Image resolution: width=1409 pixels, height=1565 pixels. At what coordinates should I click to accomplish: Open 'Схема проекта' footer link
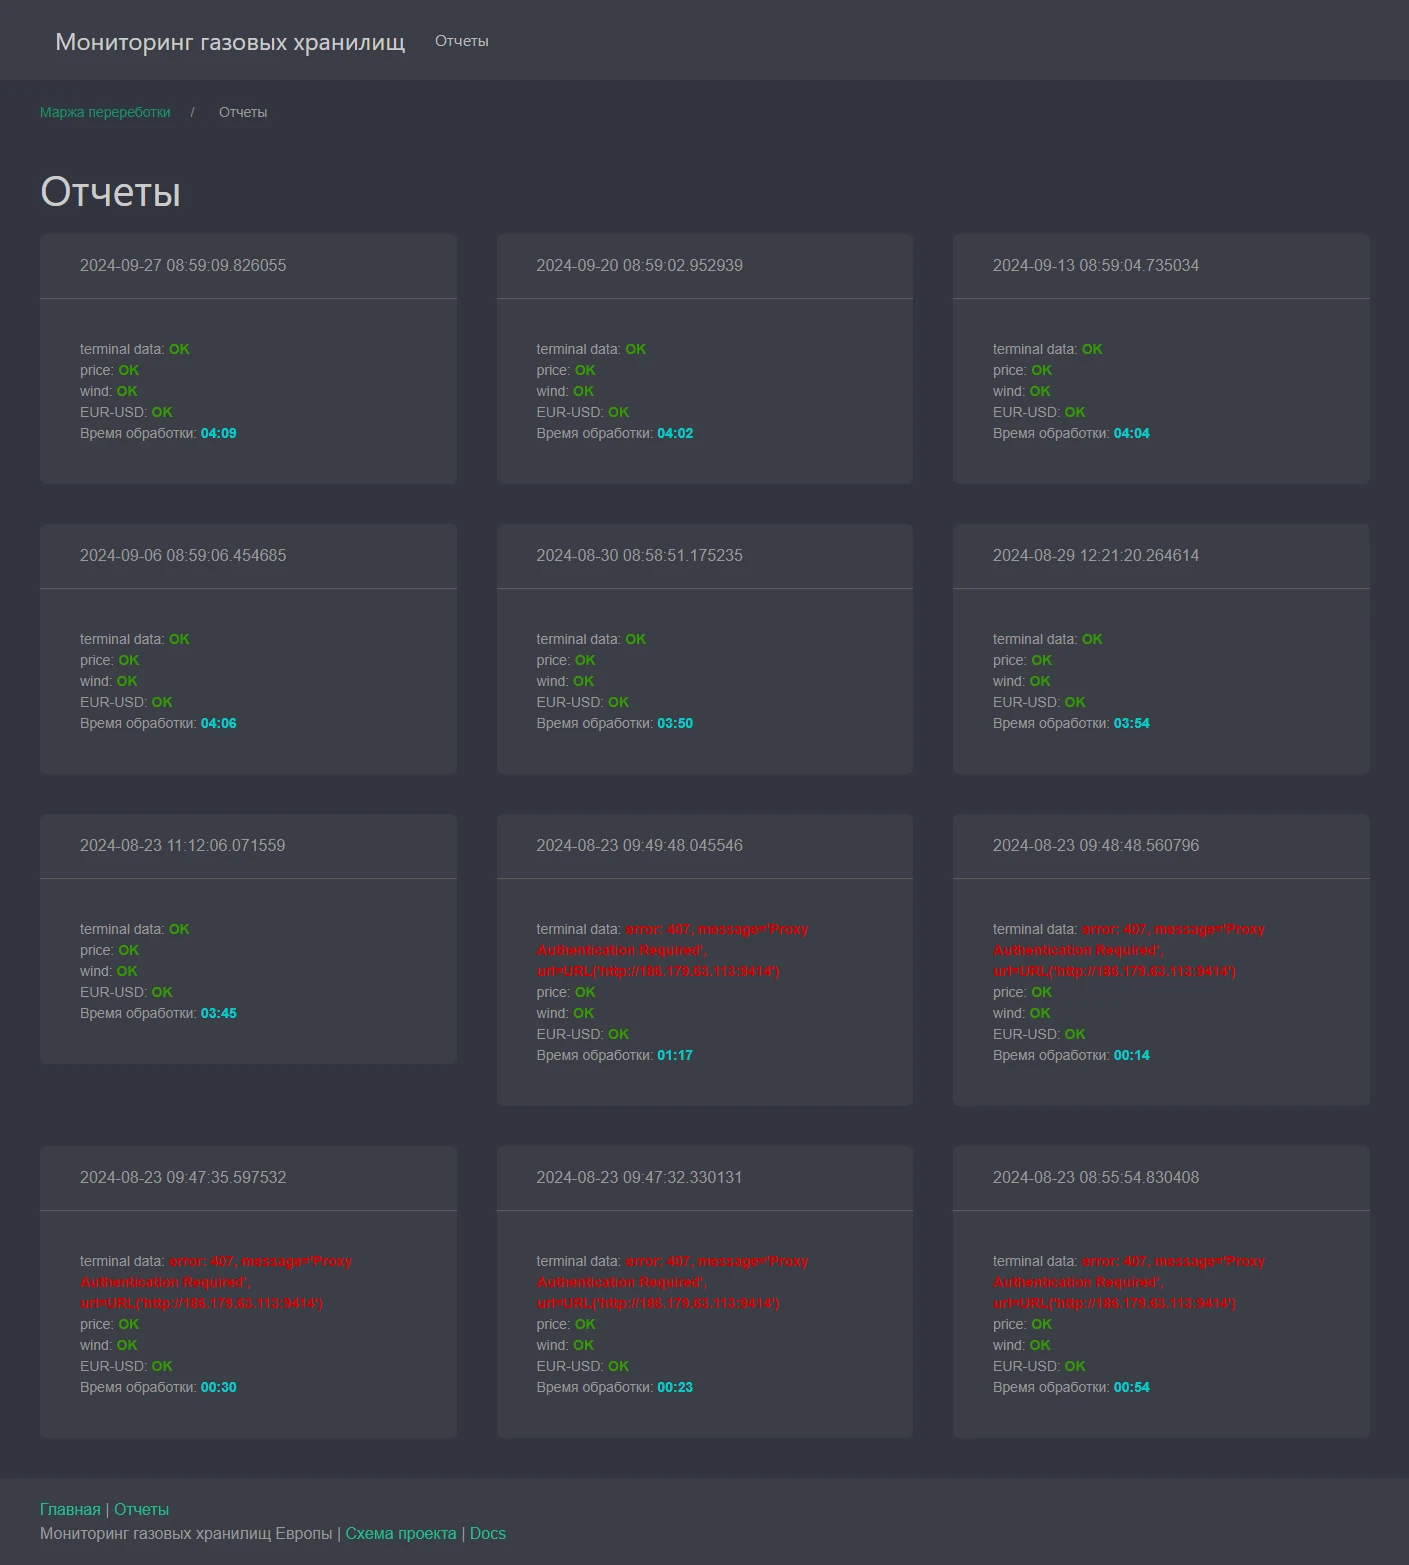pyautogui.click(x=400, y=1534)
